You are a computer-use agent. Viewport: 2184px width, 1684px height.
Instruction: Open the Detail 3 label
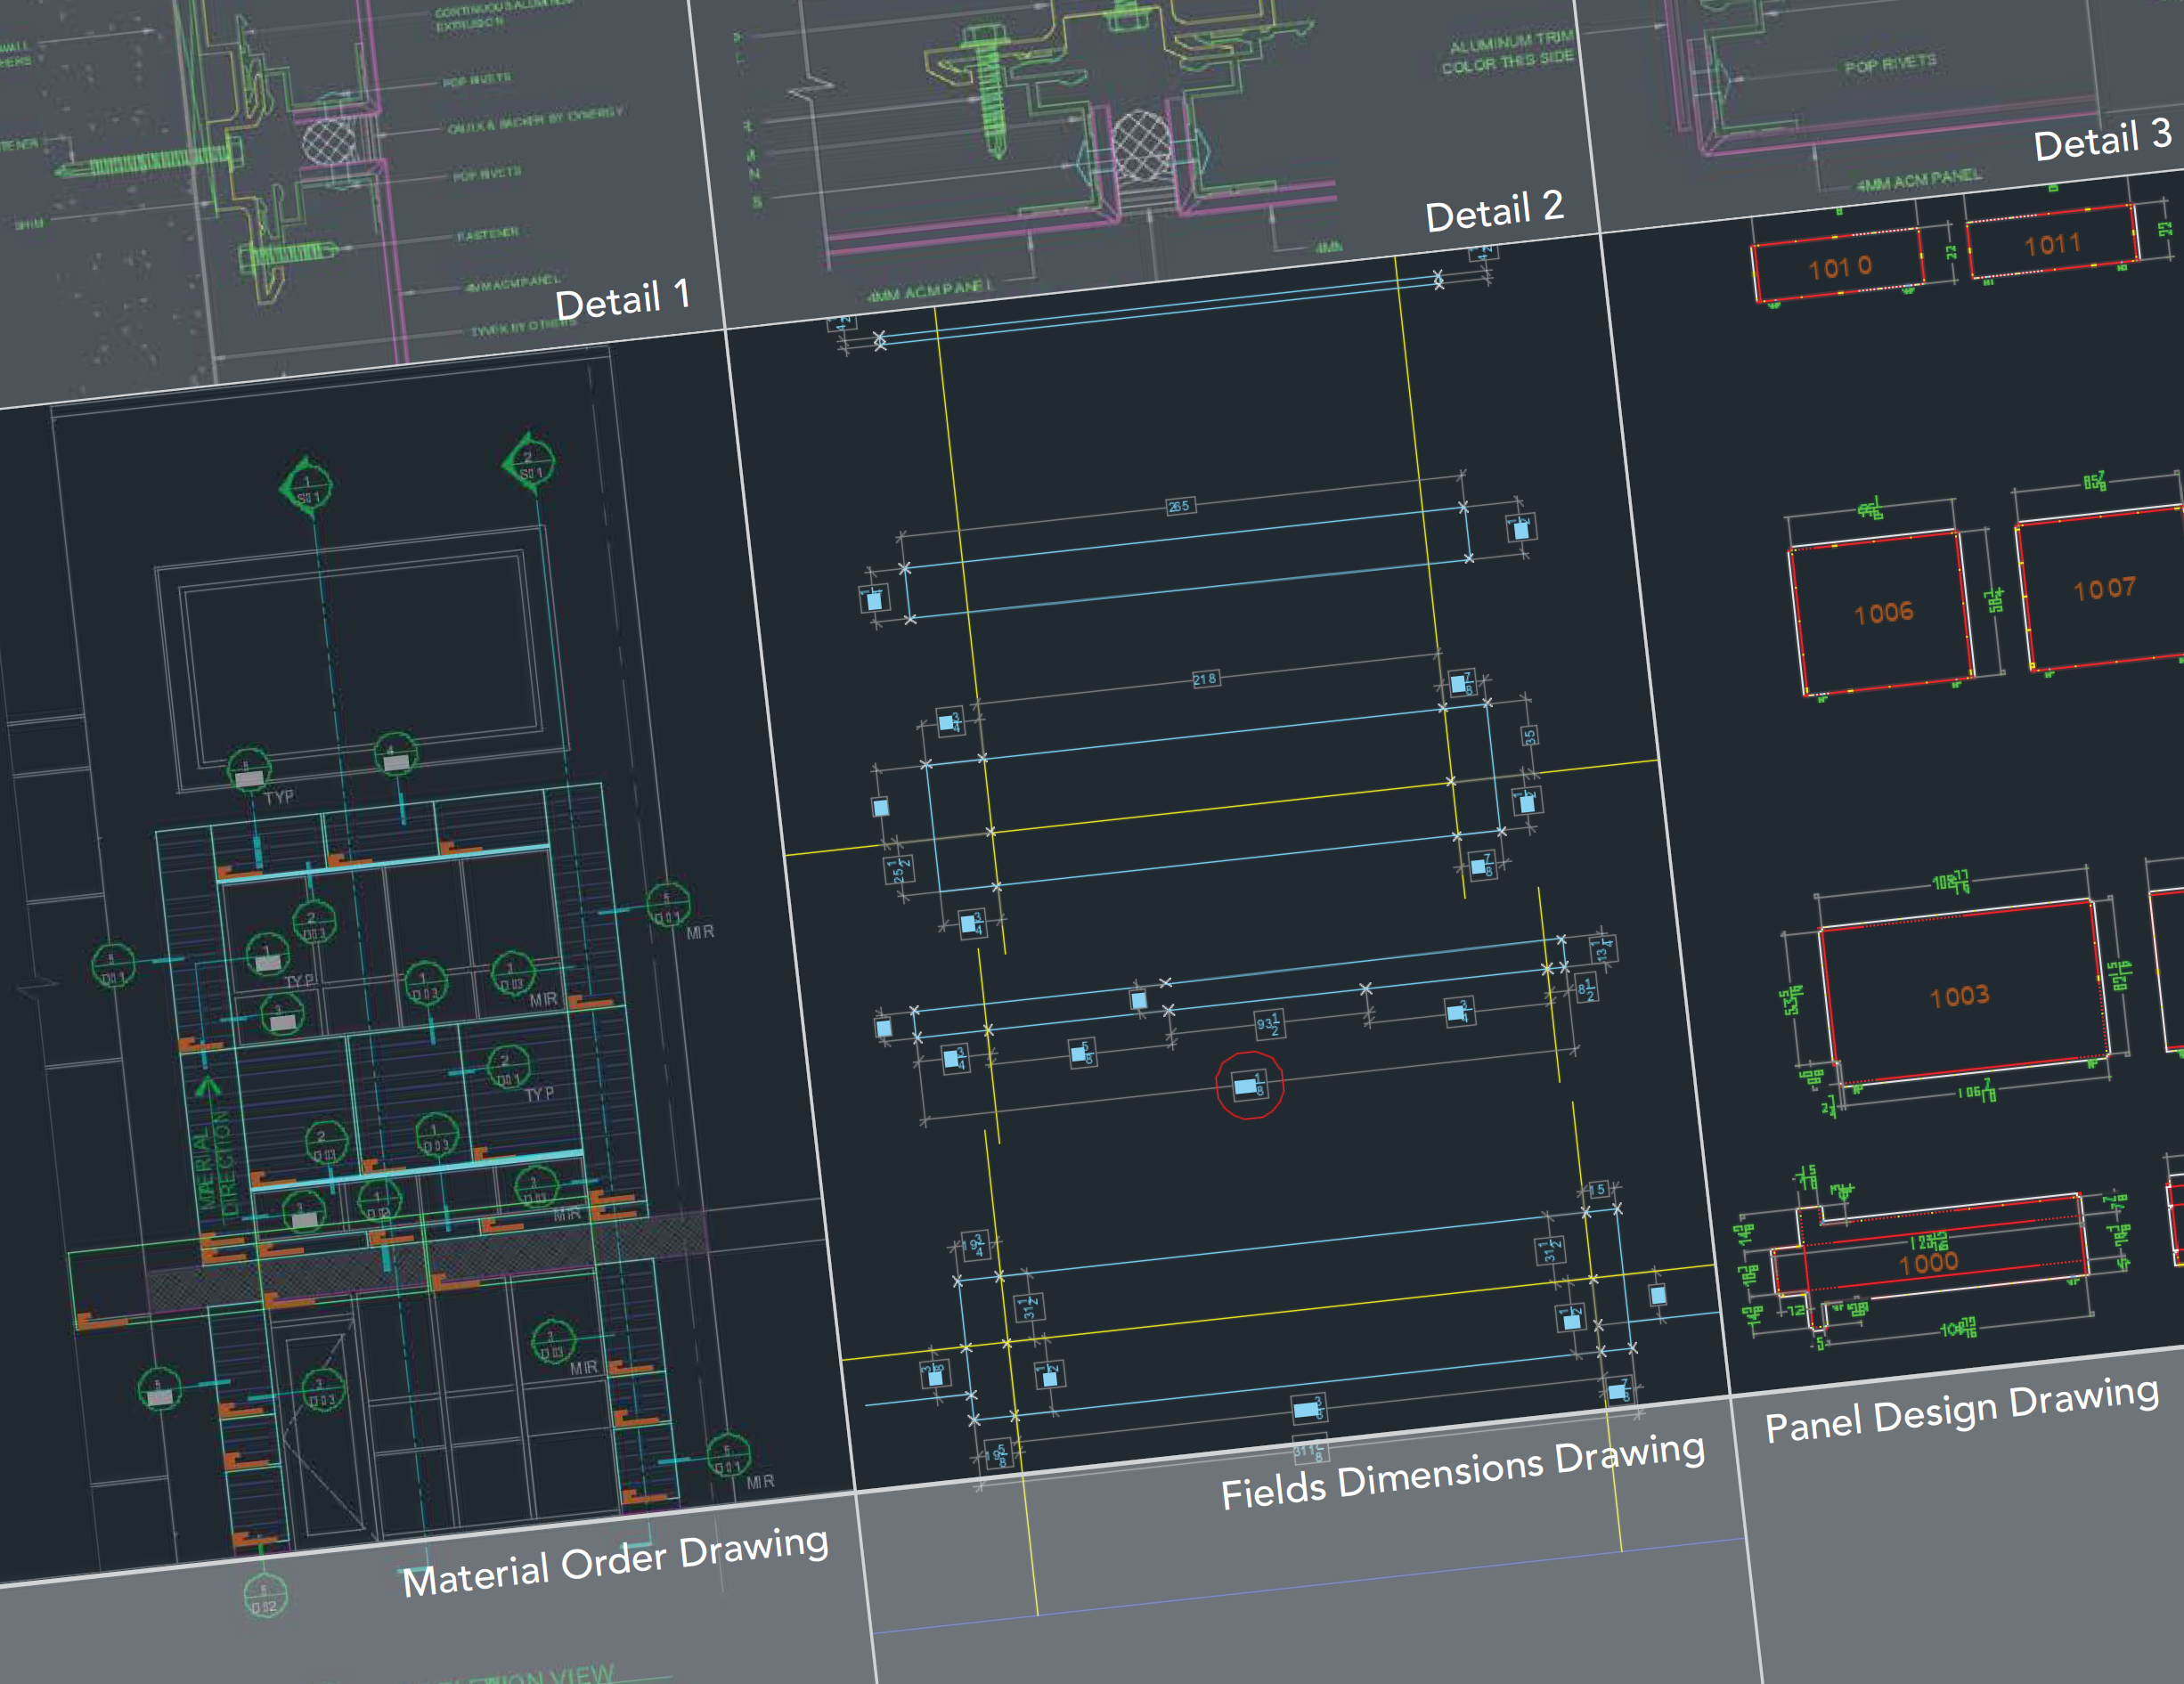[x=2102, y=140]
